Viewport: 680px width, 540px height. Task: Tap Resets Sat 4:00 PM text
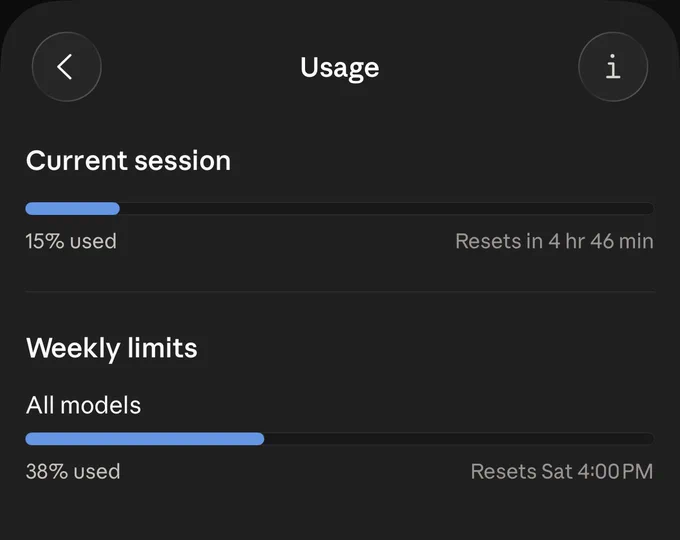(x=562, y=471)
